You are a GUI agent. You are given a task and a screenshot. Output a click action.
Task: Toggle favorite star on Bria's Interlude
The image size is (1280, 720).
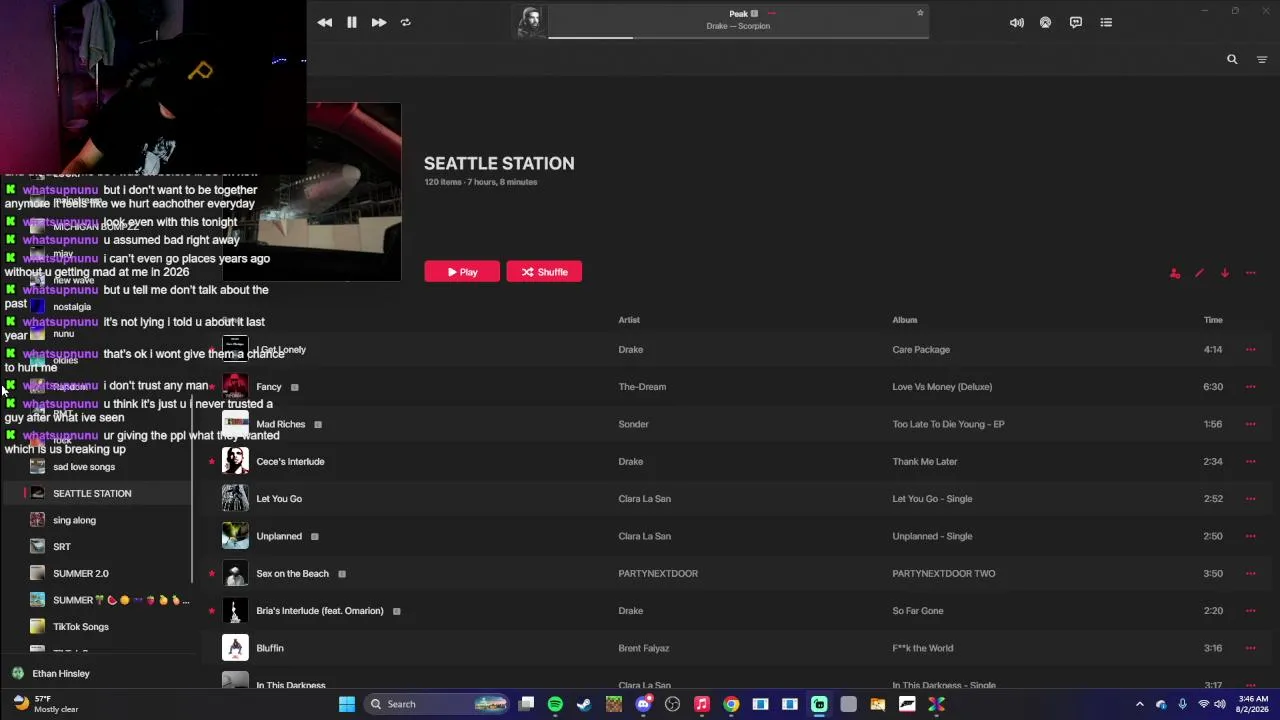(212, 611)
